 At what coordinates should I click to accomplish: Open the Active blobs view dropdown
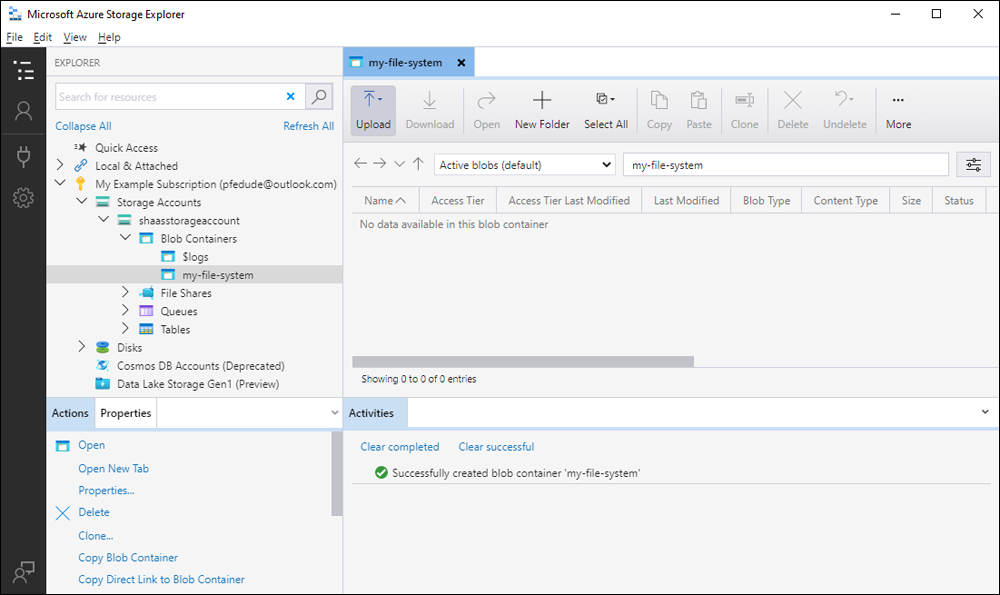point(525,165)
